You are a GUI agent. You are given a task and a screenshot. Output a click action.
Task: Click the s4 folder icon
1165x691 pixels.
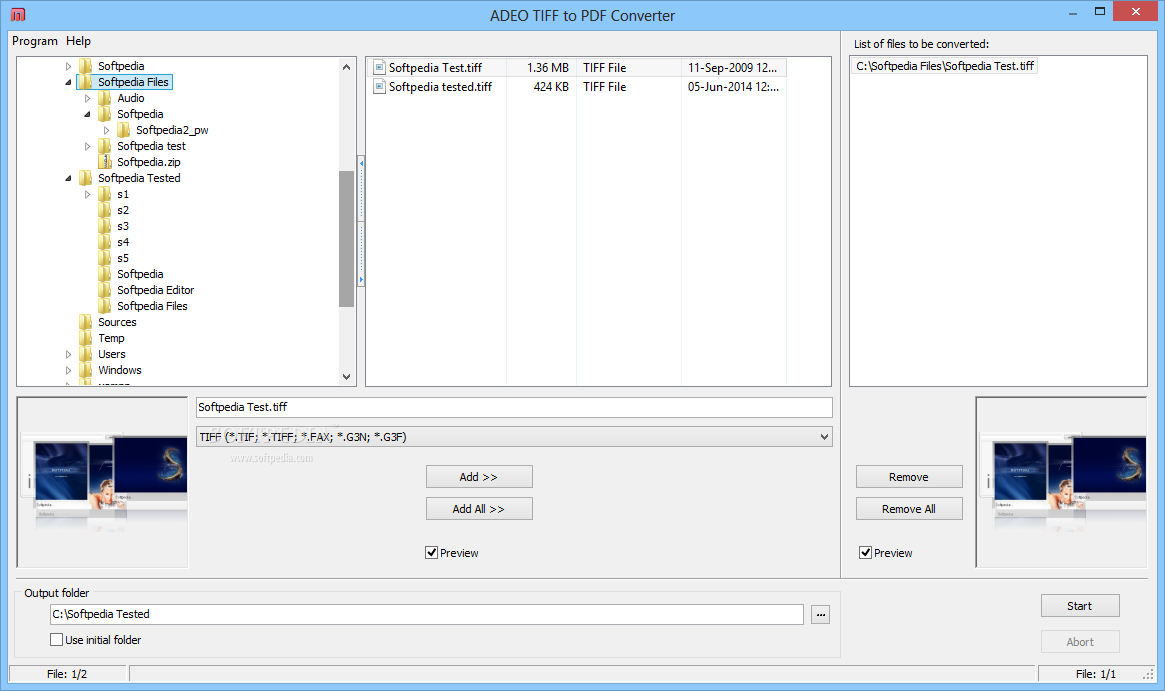tap(105, 242)
